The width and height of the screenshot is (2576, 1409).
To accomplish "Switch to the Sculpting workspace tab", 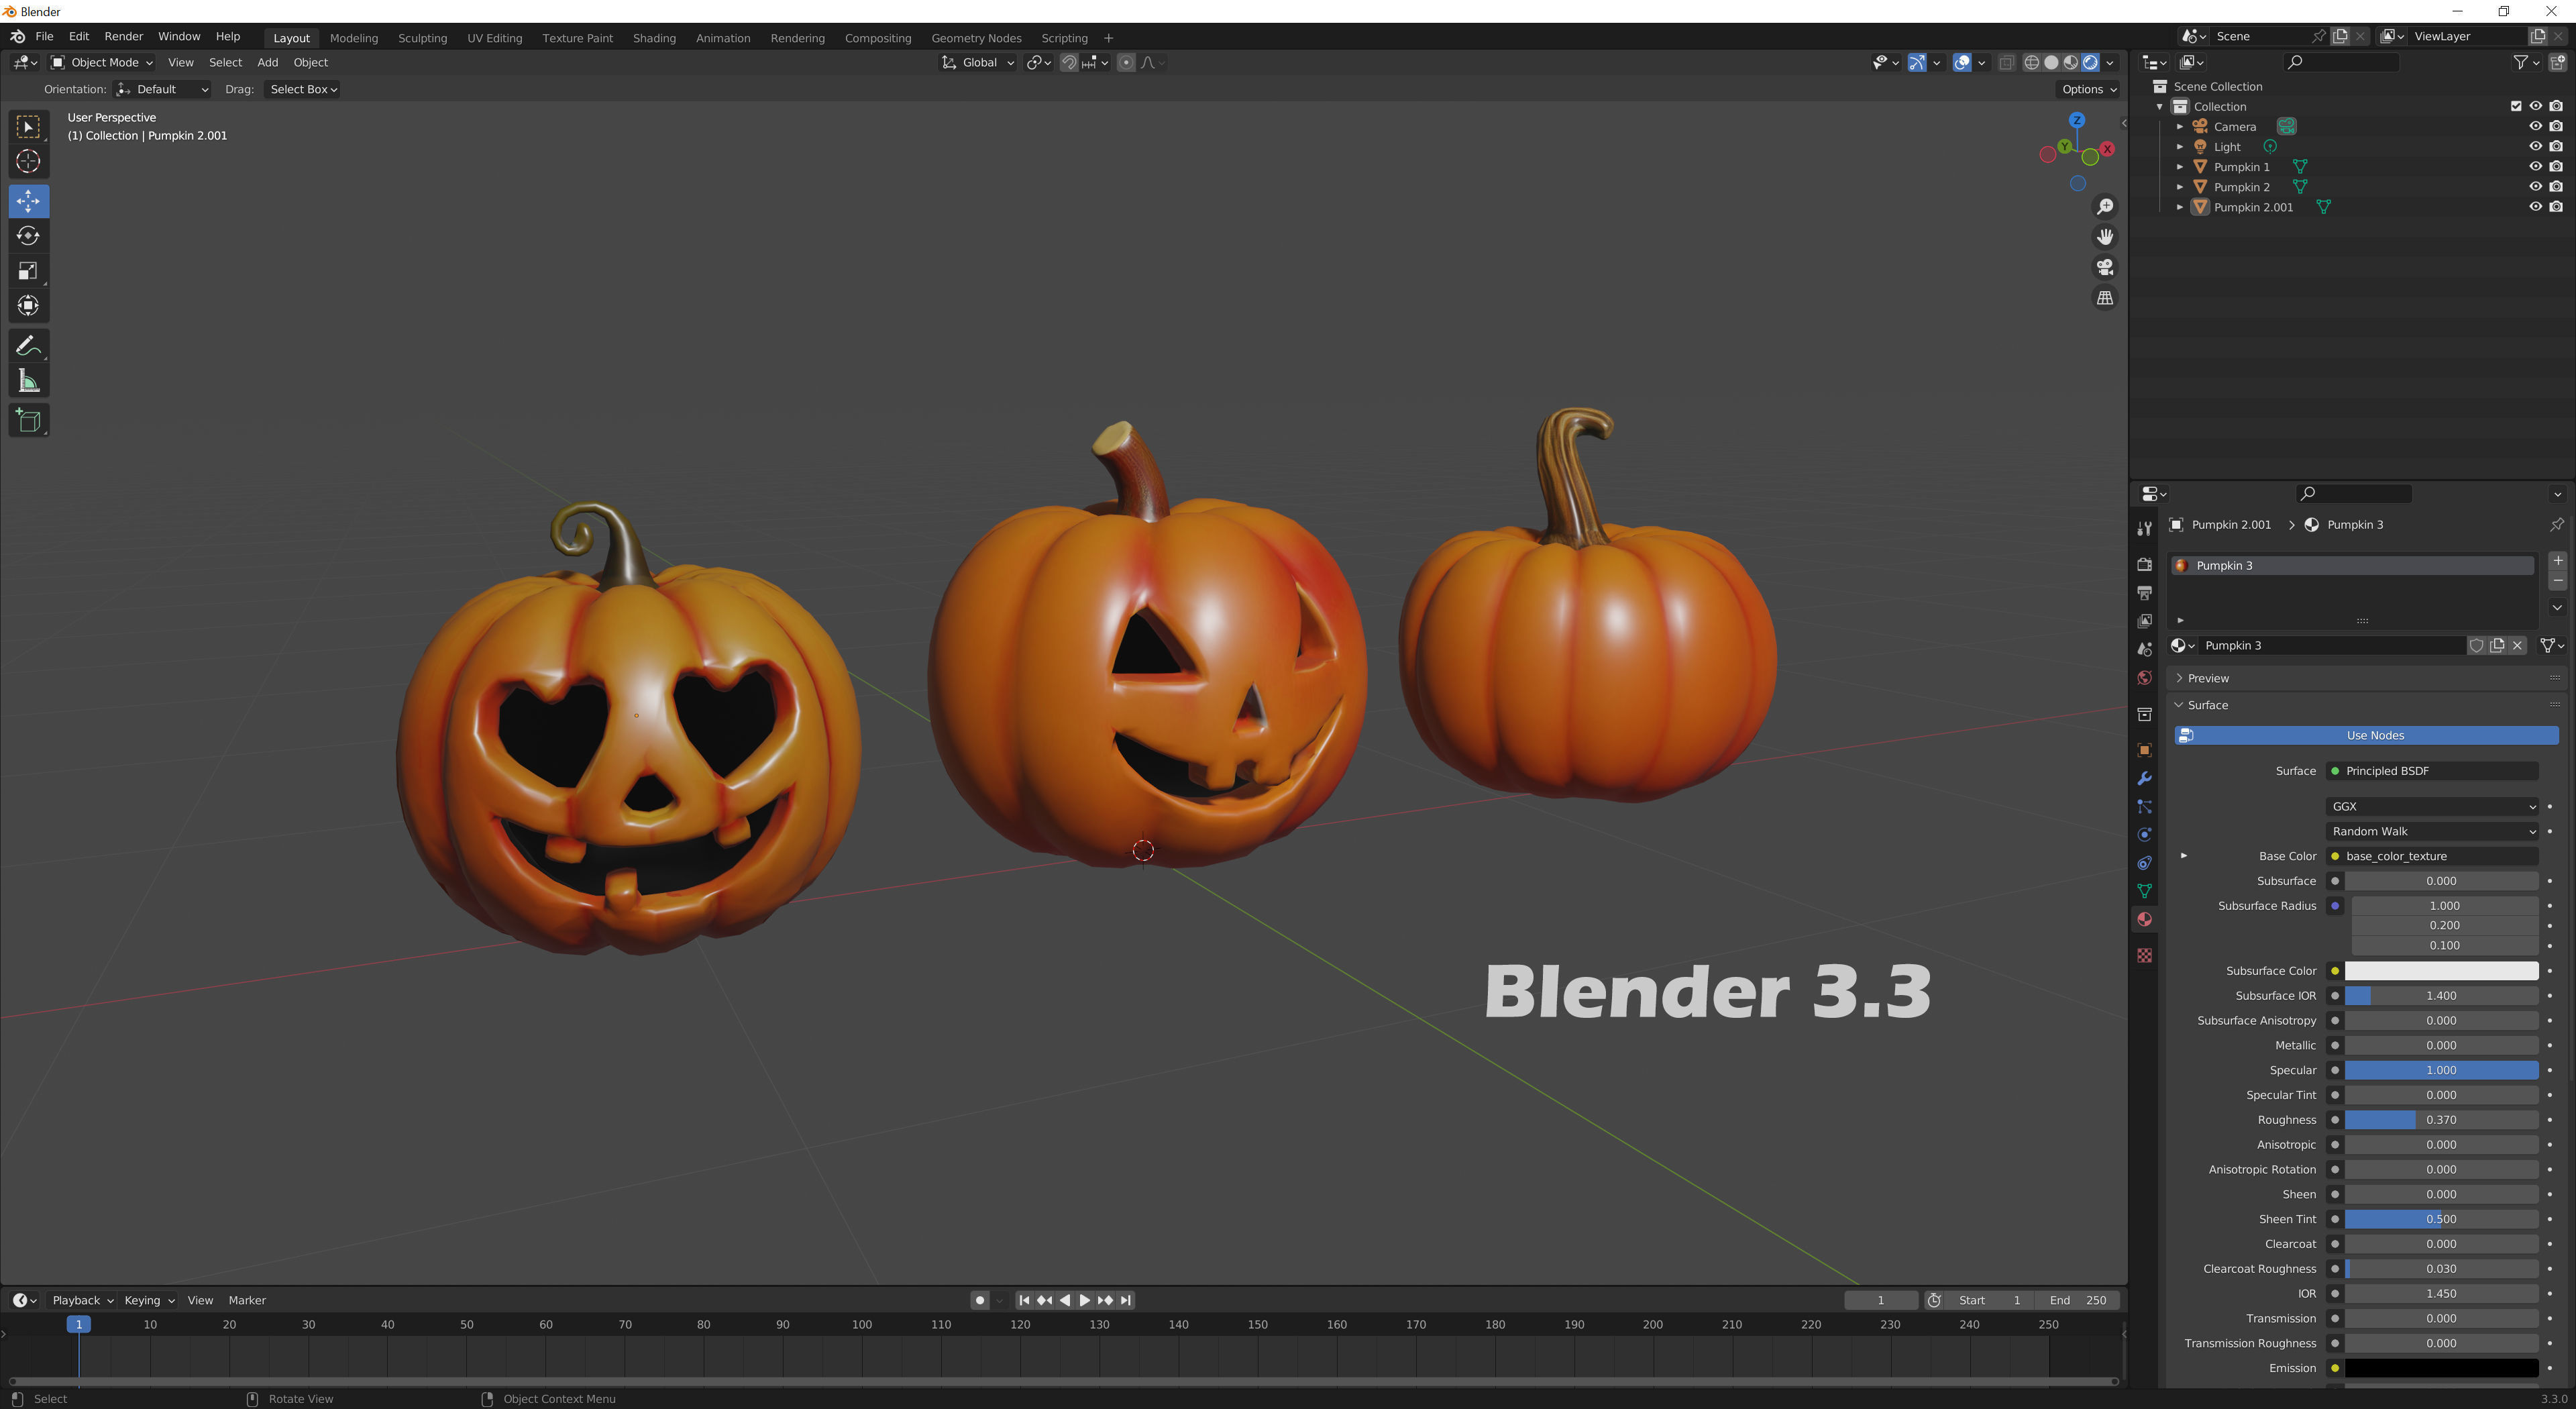I will (x=422, y=38).
